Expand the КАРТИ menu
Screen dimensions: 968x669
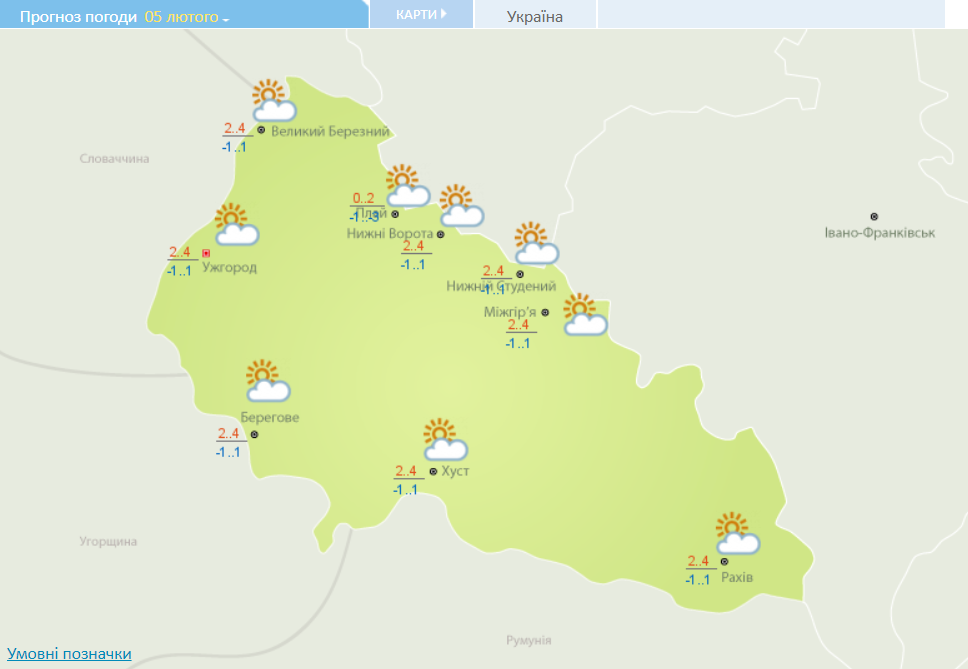pyautogui.click(x=421, y=15)
